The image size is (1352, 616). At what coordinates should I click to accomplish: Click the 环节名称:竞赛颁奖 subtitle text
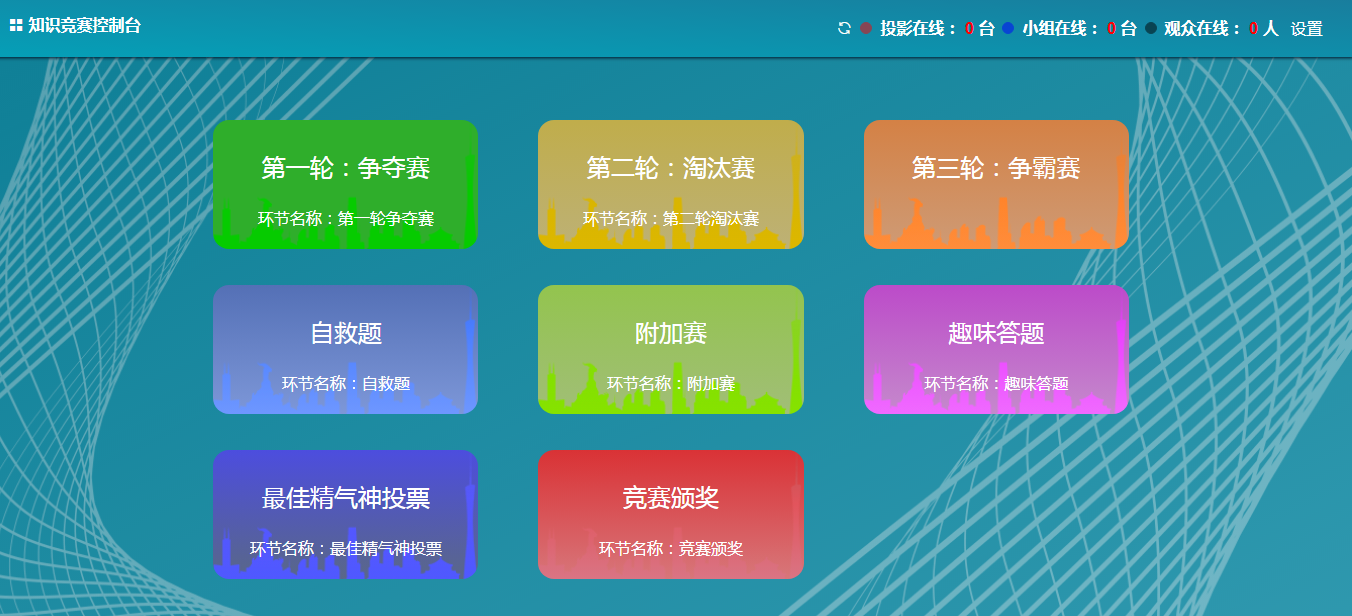click(x=670, y=549)
